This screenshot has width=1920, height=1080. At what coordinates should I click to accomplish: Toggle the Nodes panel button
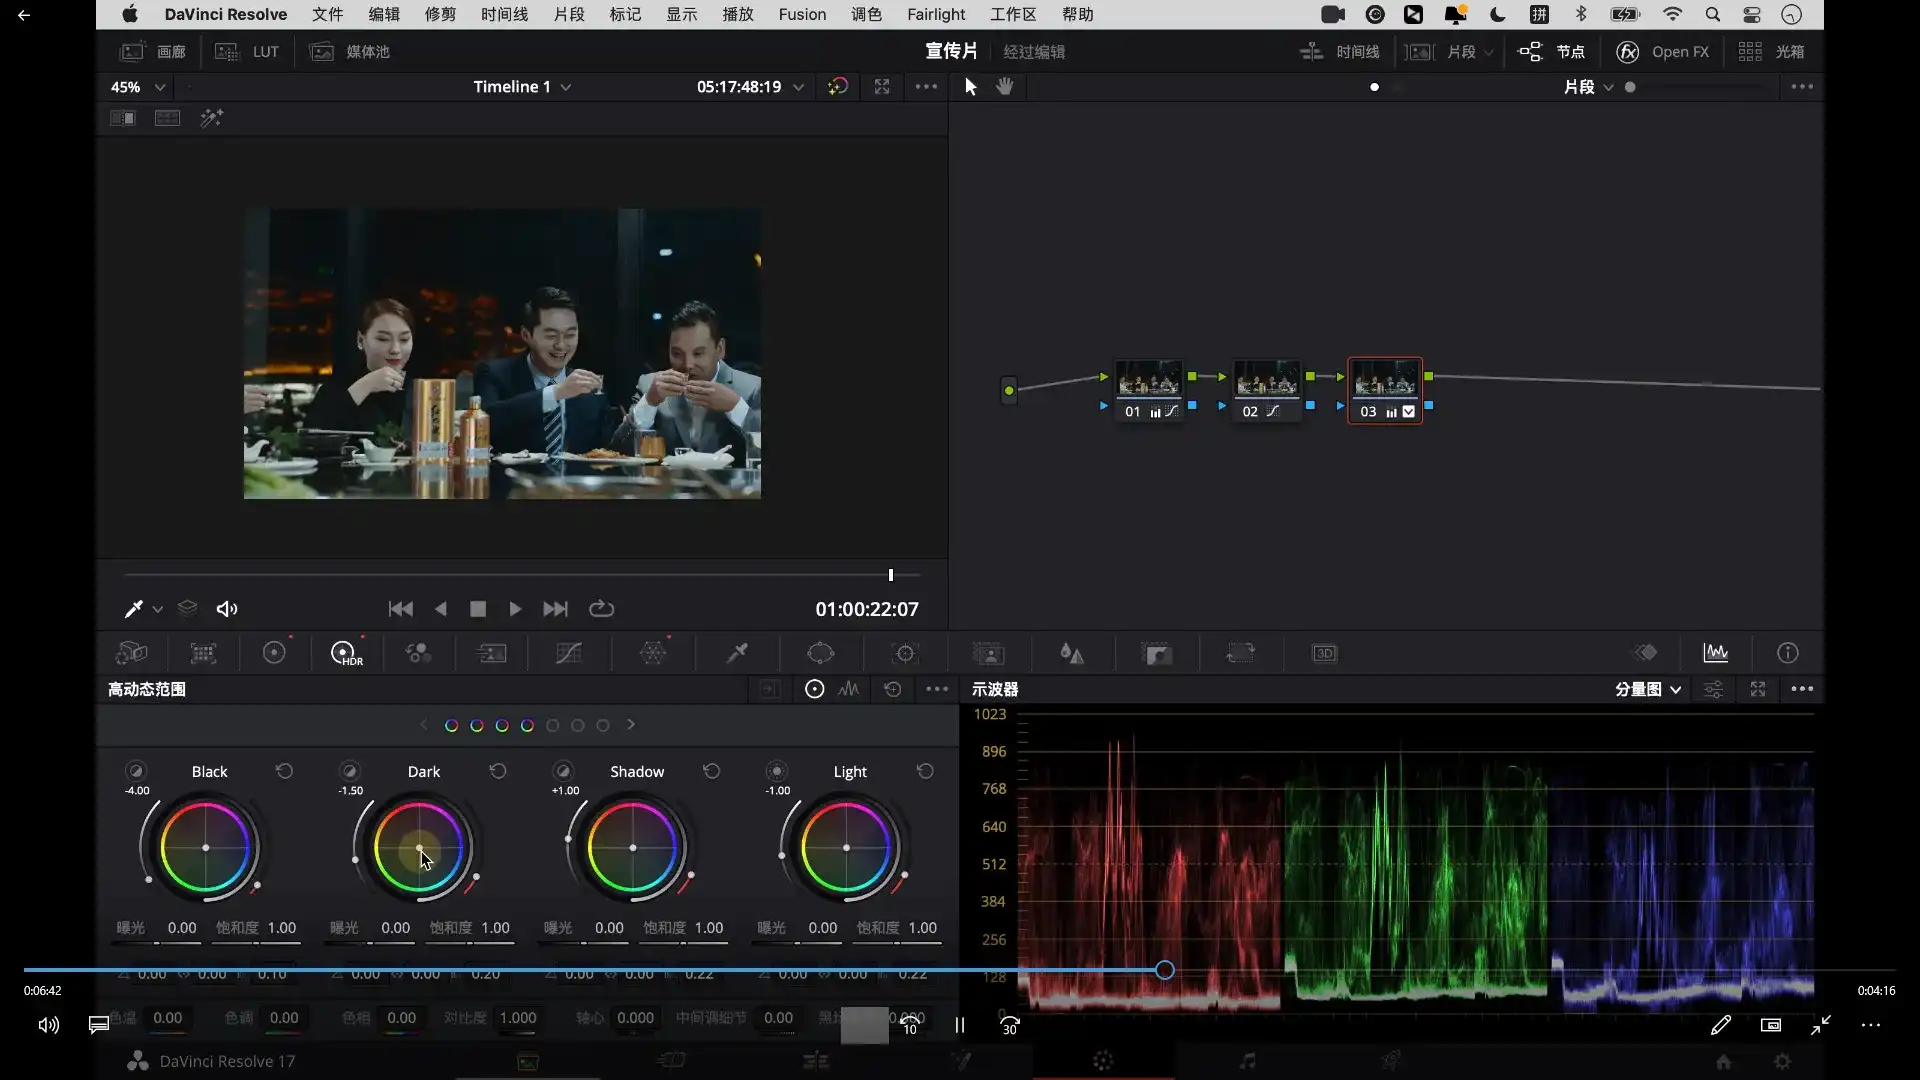point(1552,52)
